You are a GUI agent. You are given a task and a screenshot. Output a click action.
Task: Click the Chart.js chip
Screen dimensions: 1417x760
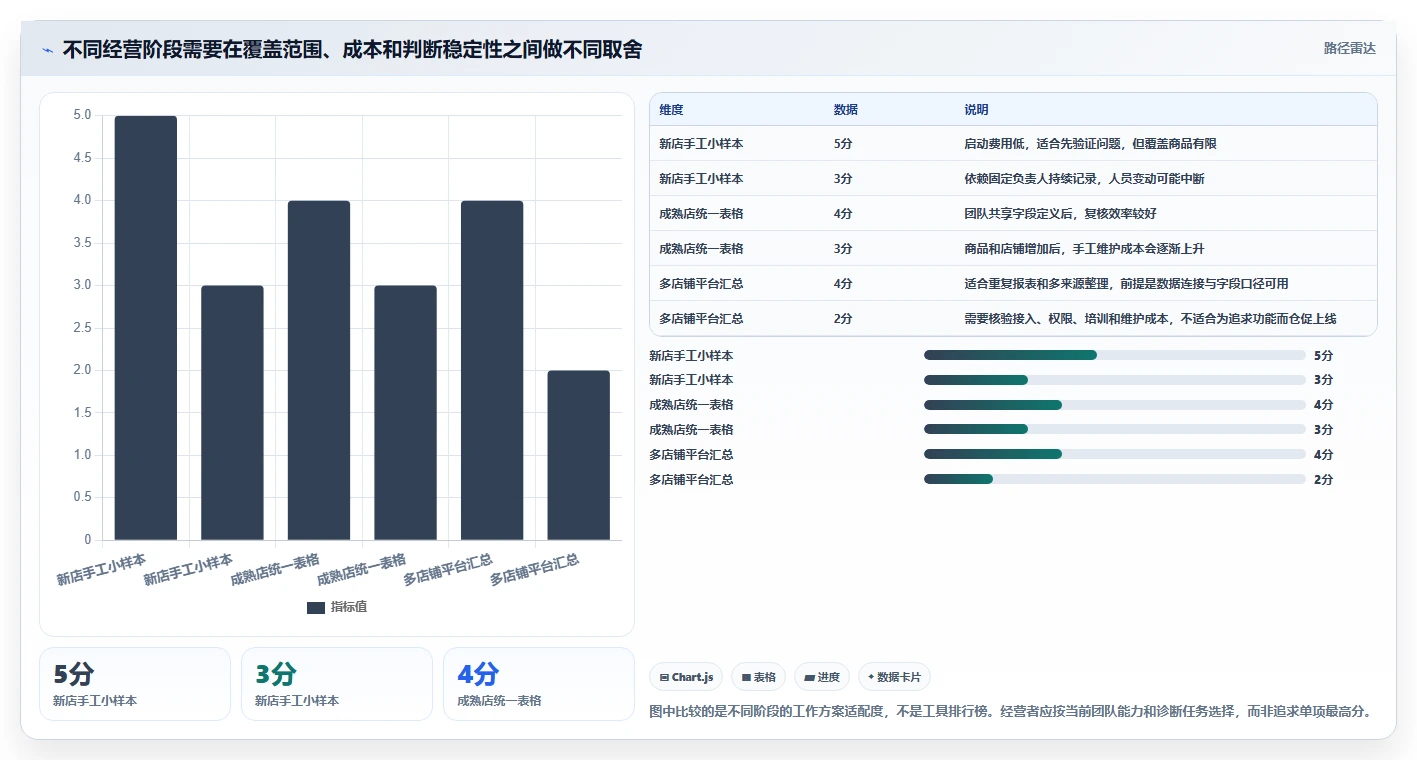pyautogui.click(x=687, y=677)
